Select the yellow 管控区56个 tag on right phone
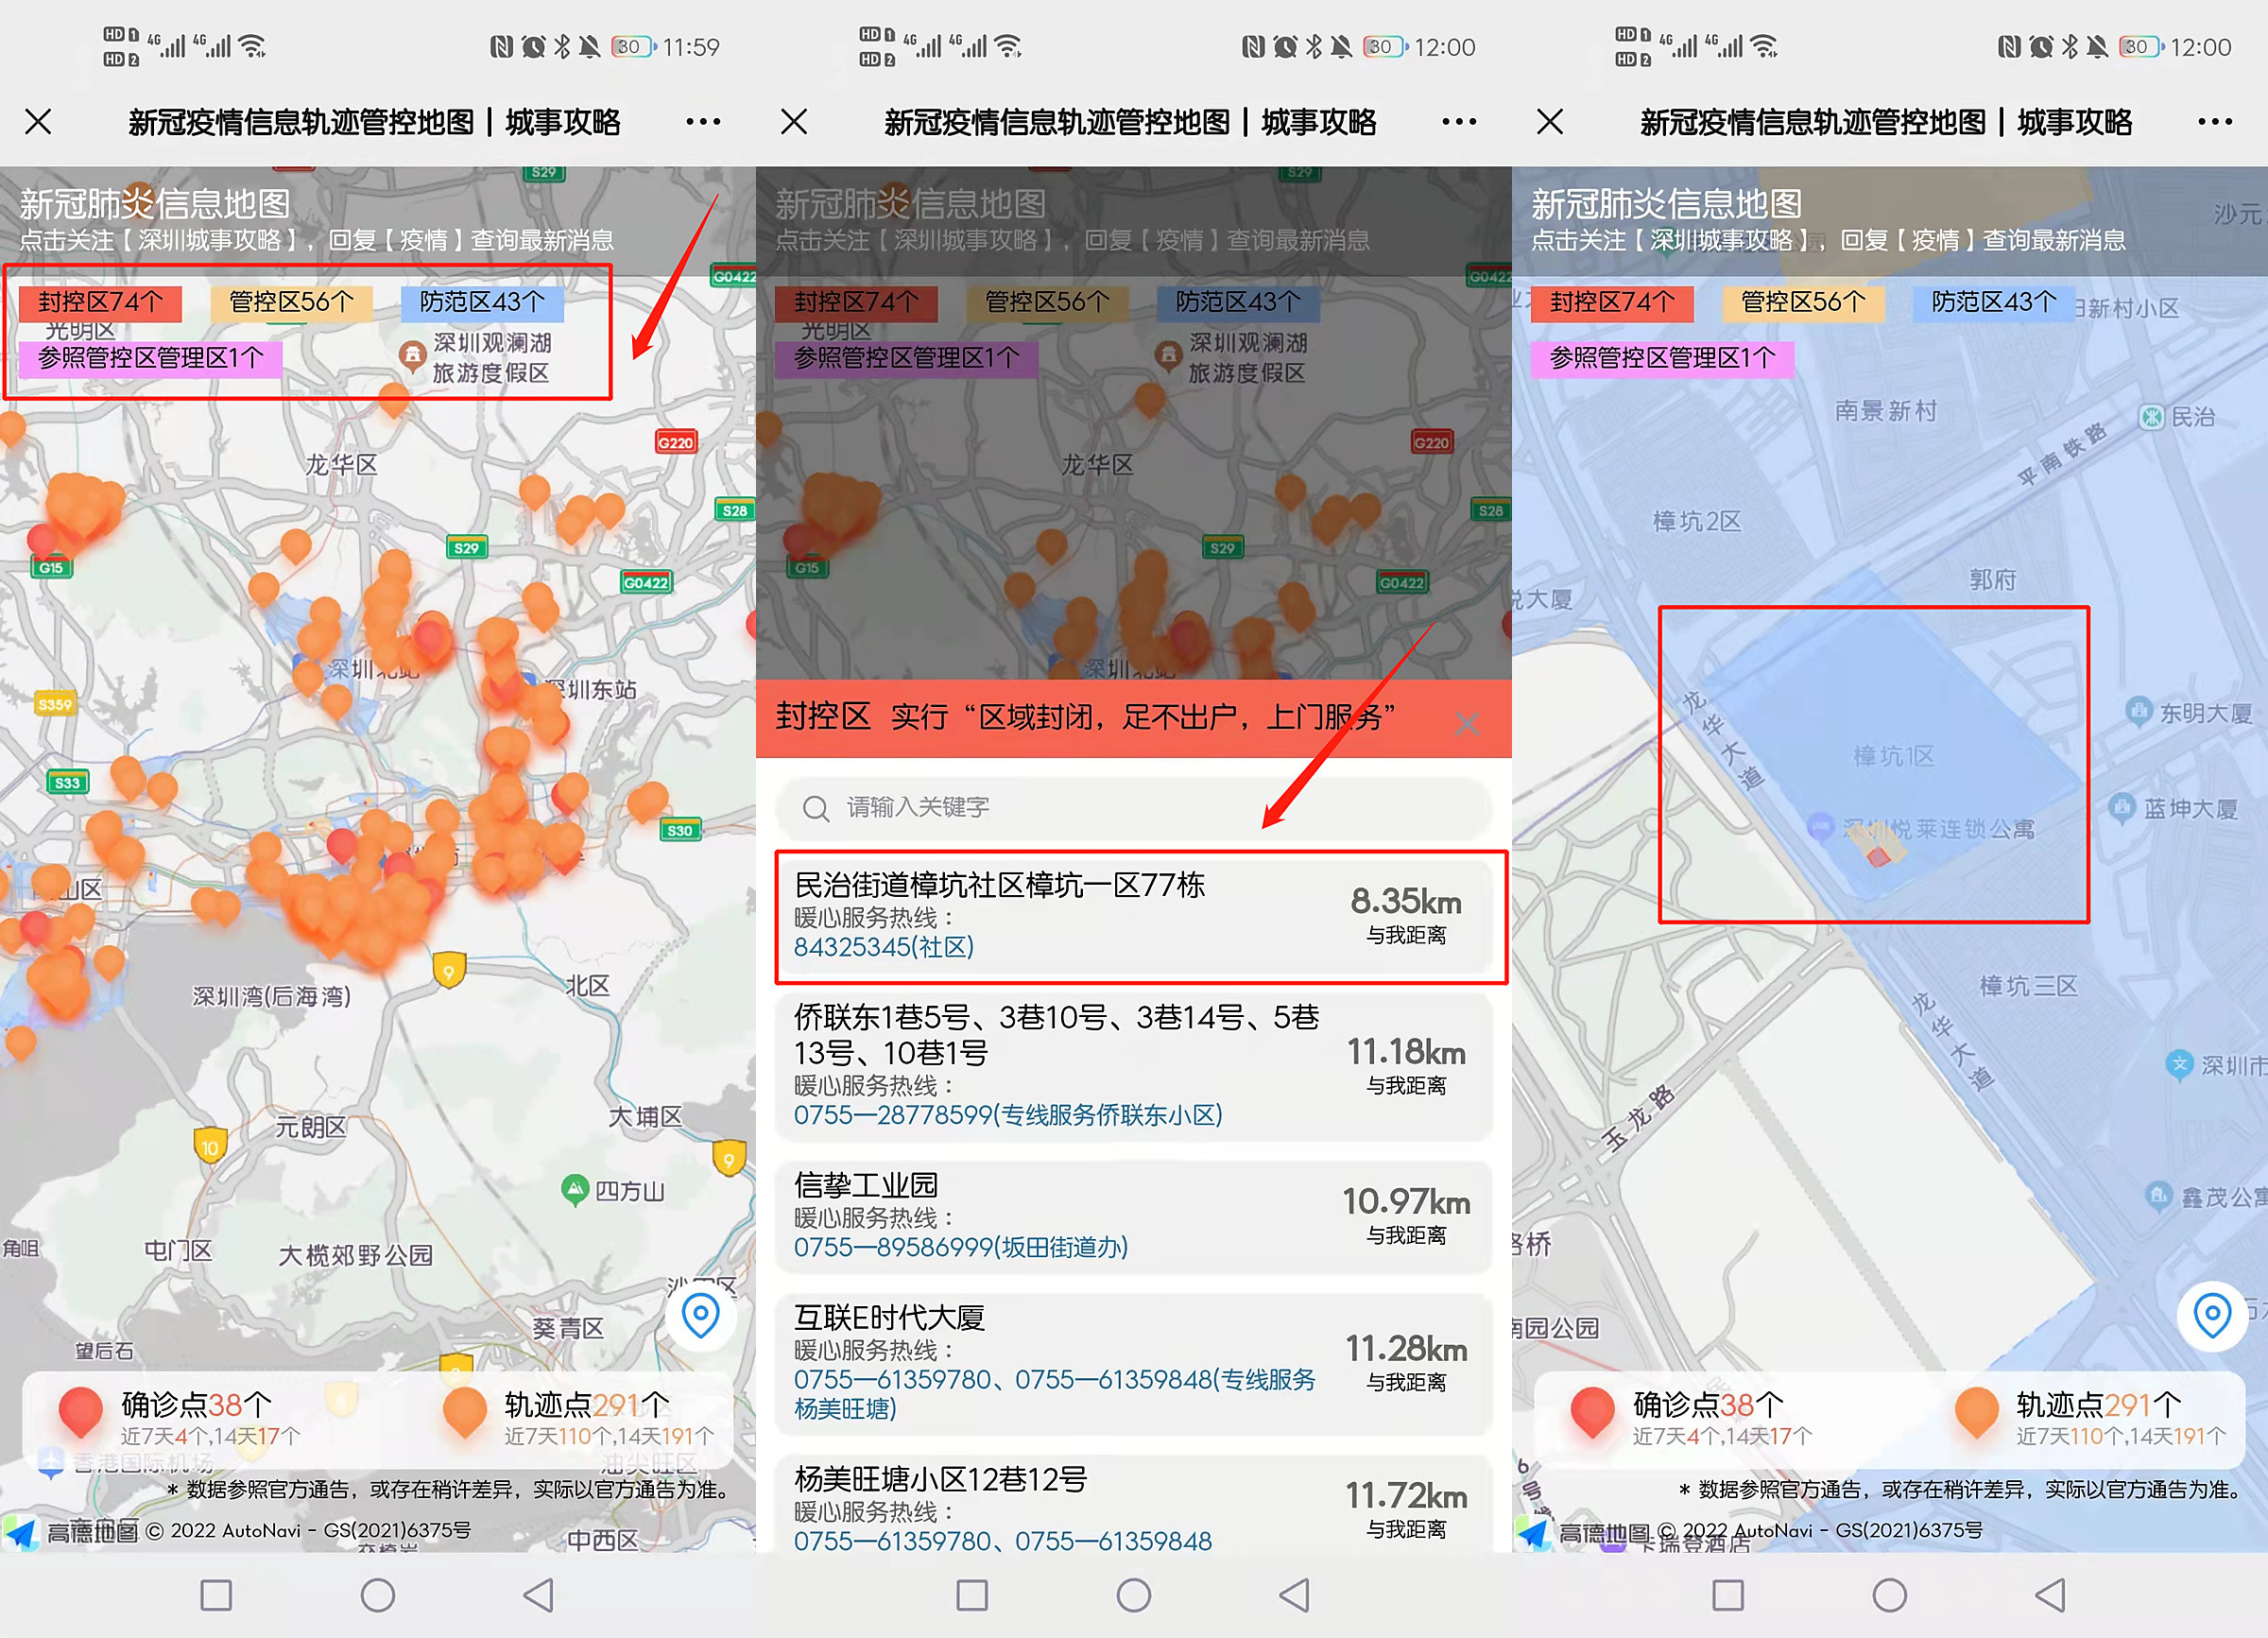The width and height of the screenshot is (2268, 1638). click(x=1803, y=302)
